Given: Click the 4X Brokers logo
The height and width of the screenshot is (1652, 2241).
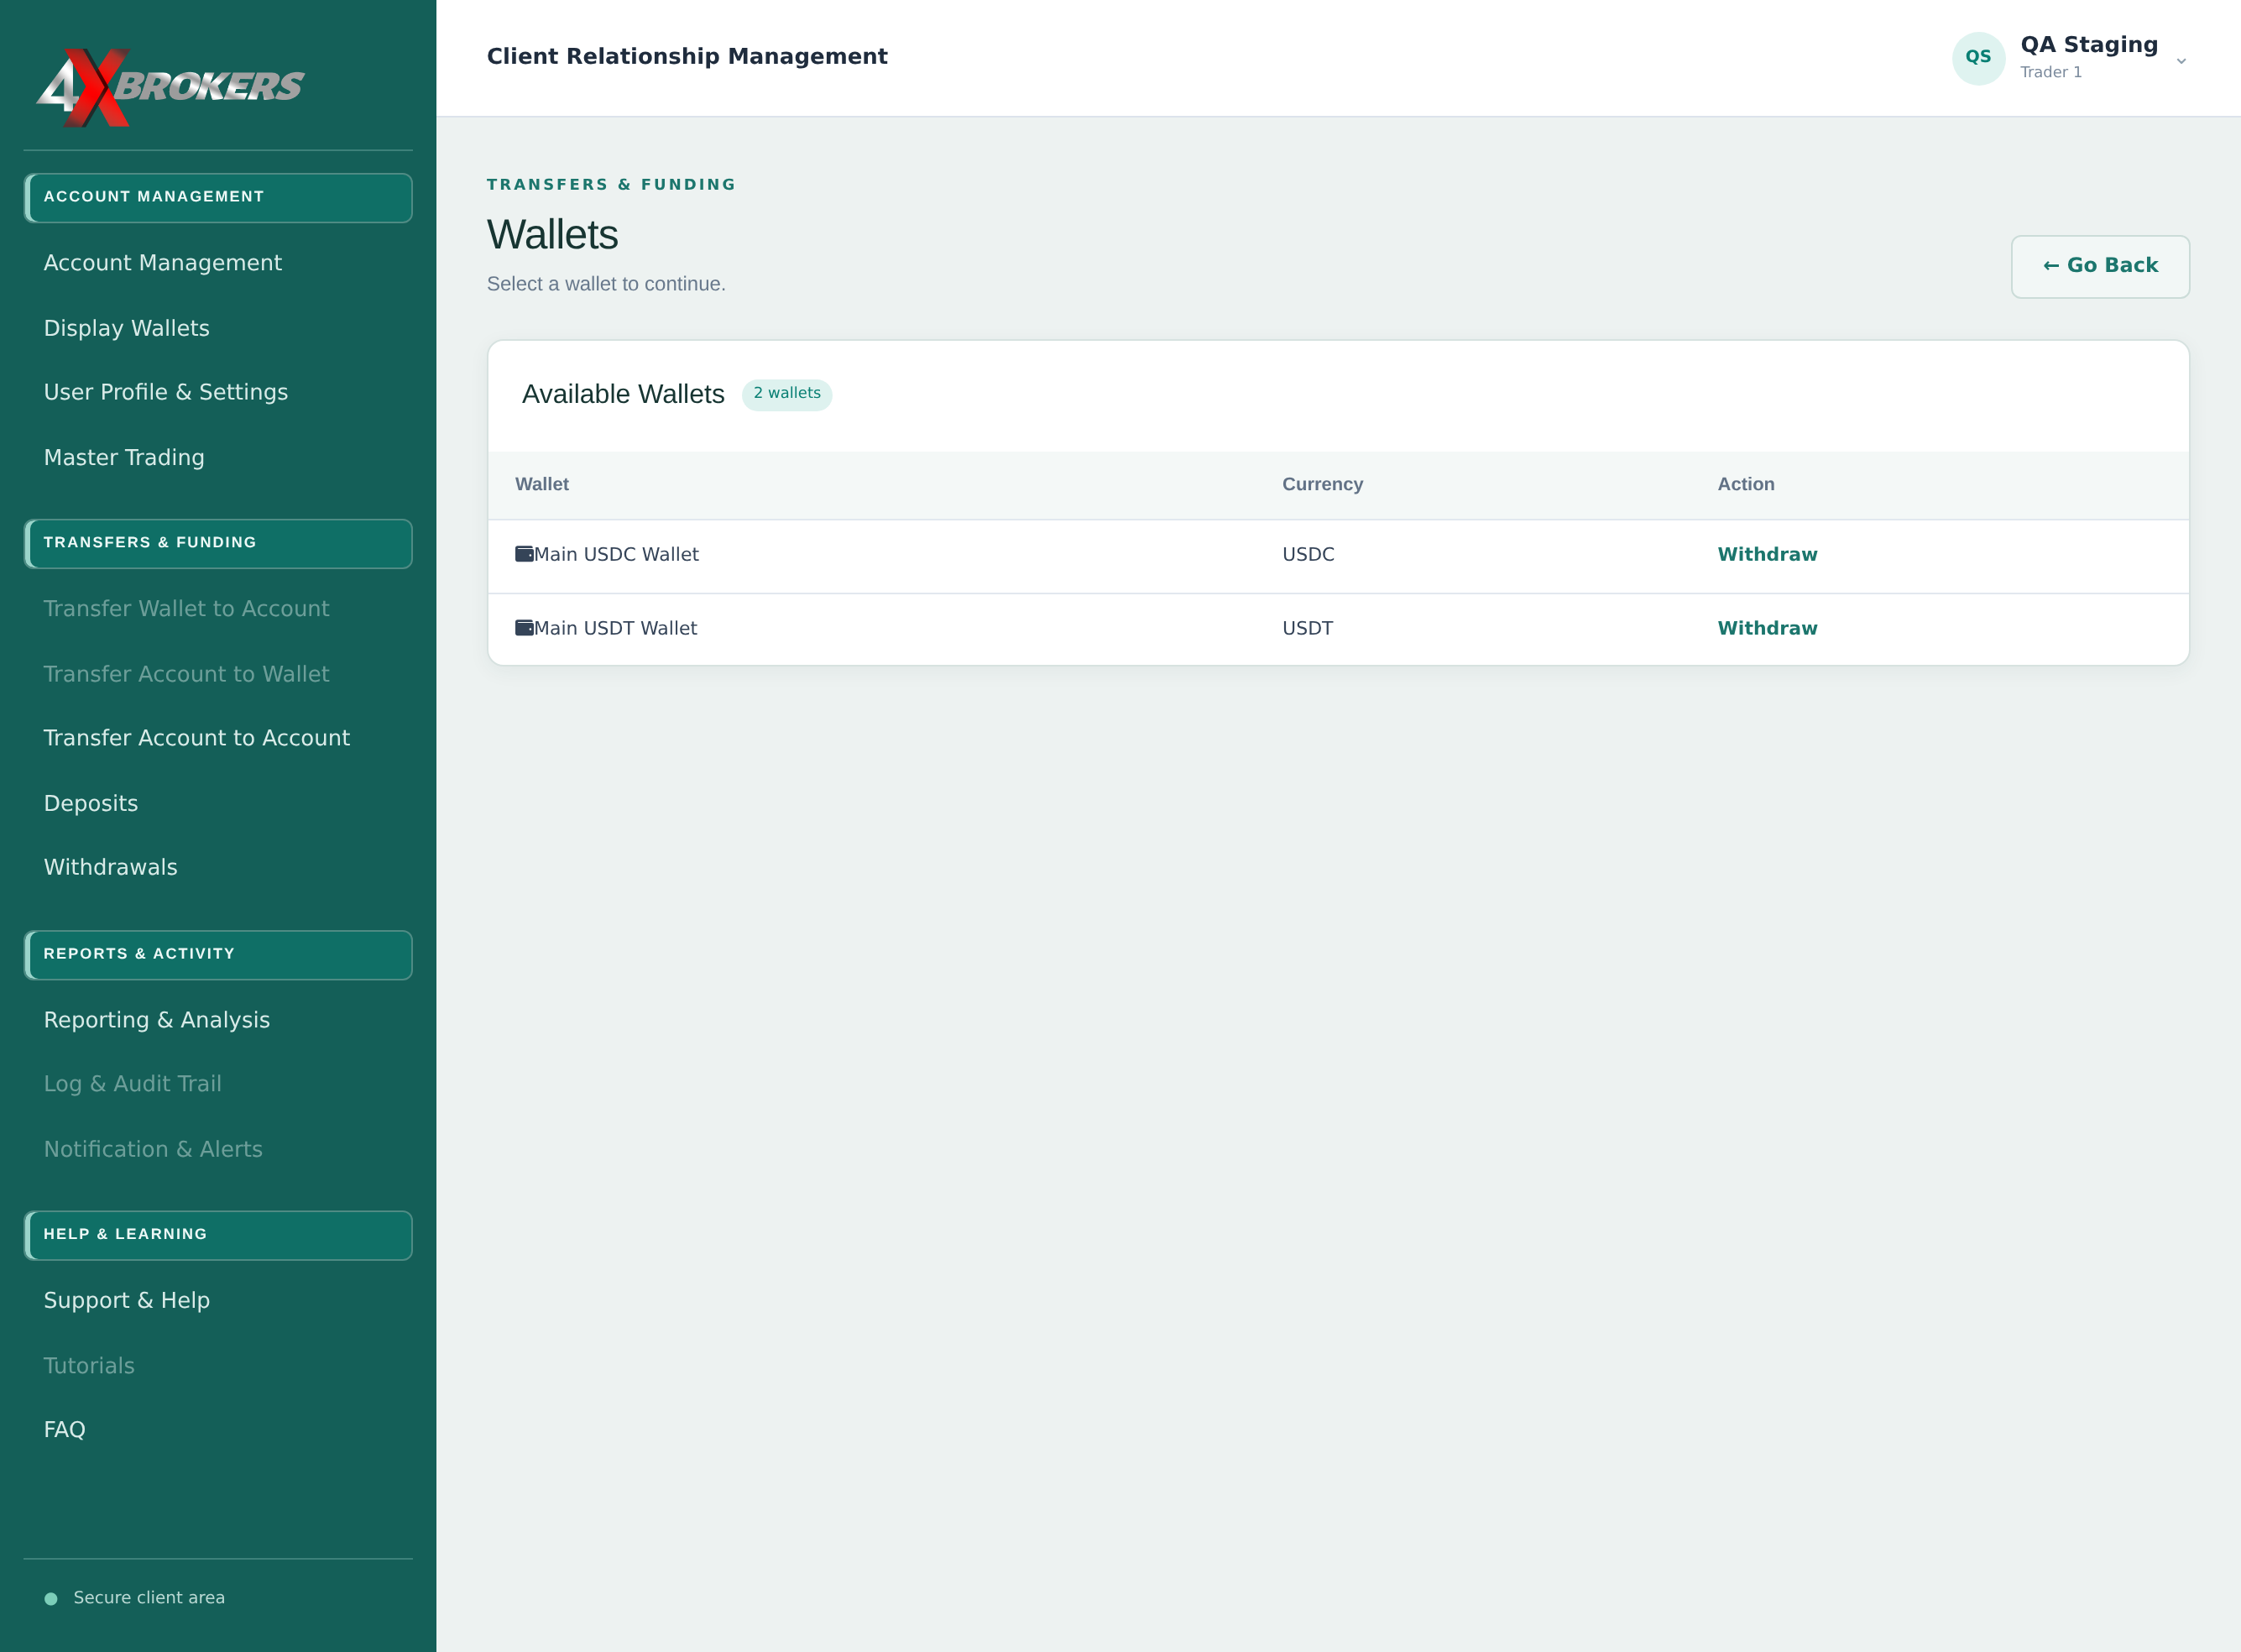Looking at the screenshot, I should click(x=170, y=87).
